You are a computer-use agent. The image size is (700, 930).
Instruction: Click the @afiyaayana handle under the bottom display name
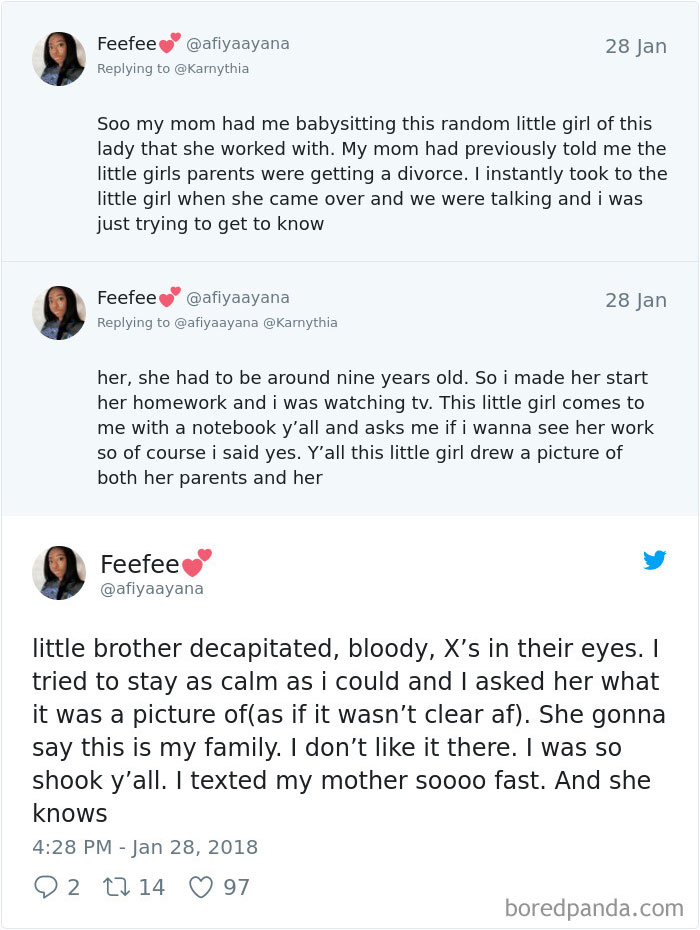[150, 589]
